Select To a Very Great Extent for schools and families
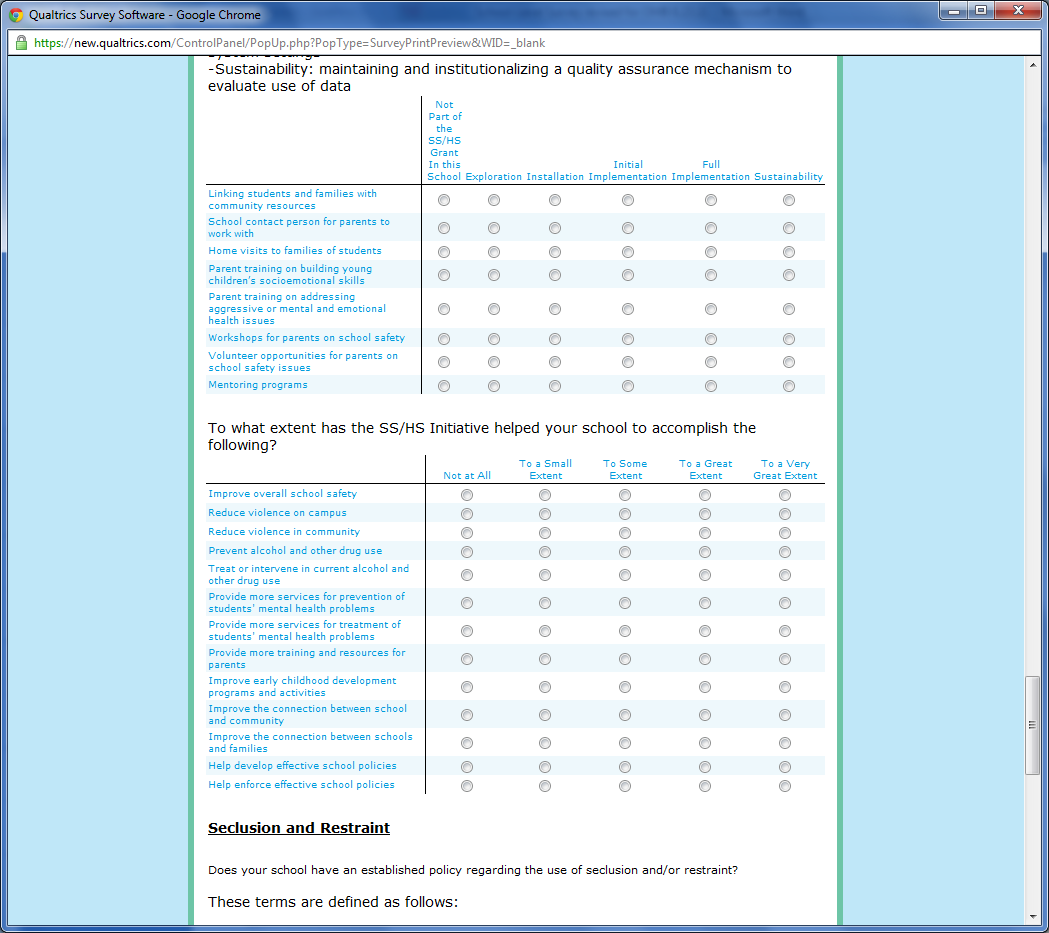The width and height of the screenshot is (1049, 933). pos(785,744)
